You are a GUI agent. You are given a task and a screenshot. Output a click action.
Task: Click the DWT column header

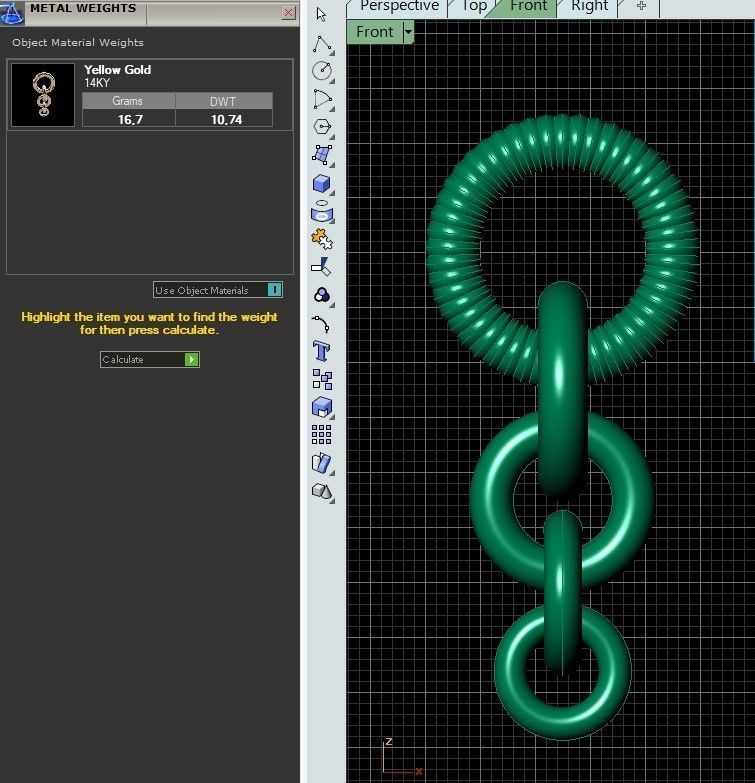pyautogui.click(x=224, y=101)
